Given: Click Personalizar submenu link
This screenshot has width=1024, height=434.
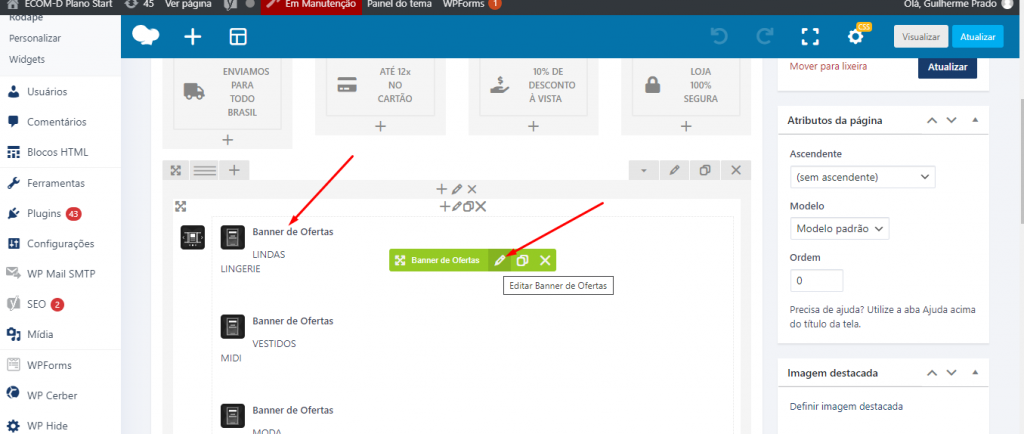Looking at the screenshot, I should click(x=35, y=38).
